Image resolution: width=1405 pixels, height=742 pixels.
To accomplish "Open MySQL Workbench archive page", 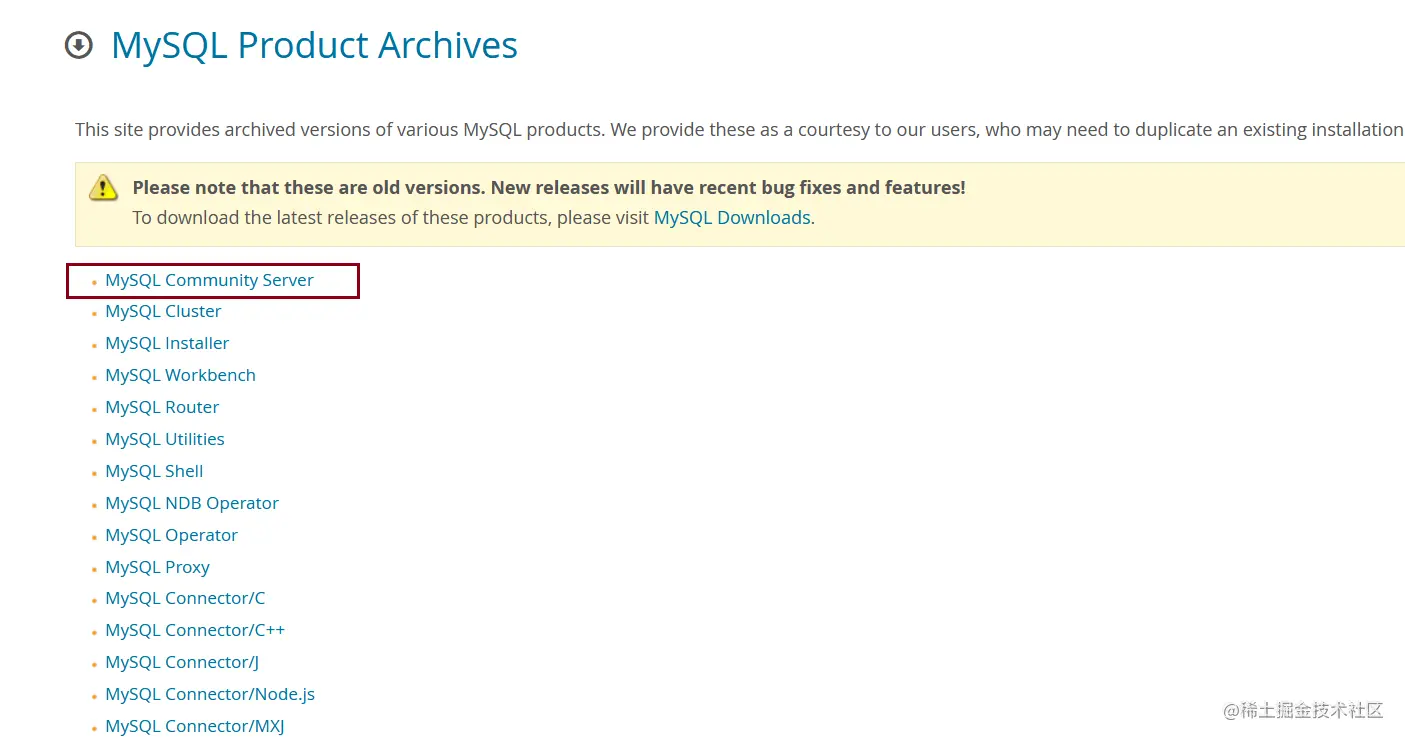I will tap(180, 376).
